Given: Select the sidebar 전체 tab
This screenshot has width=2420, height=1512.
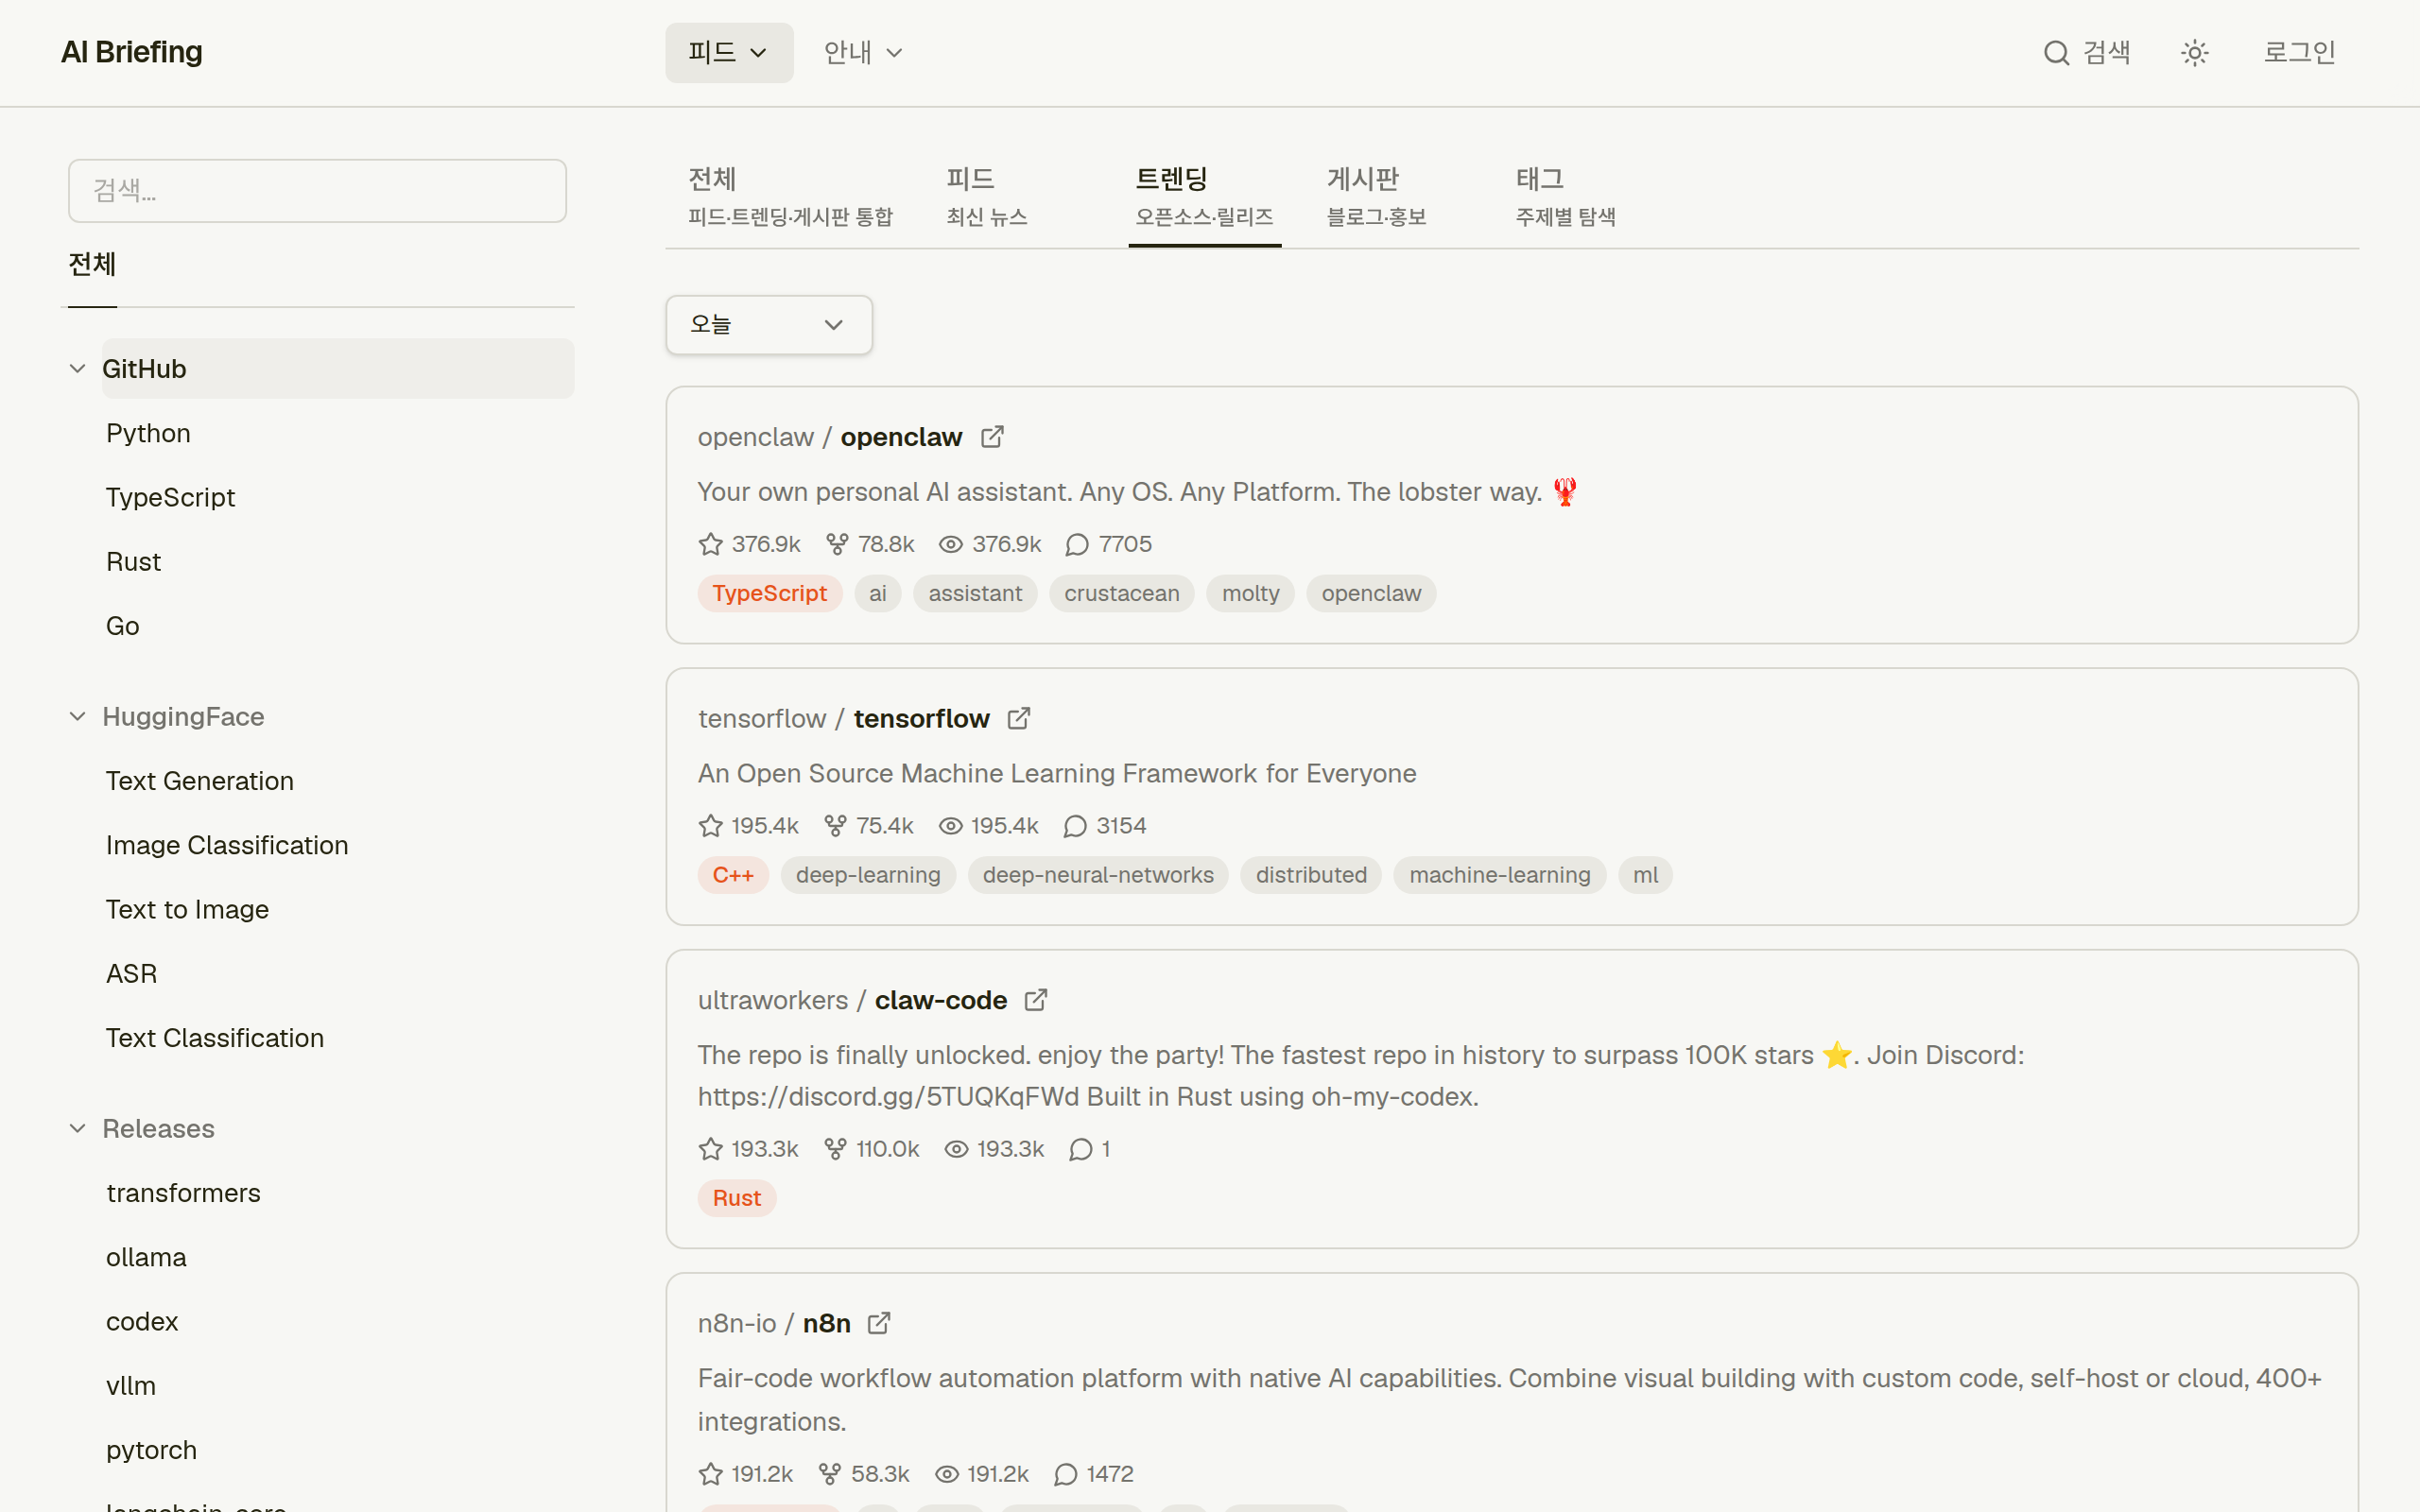Looking at the screenshot, I should pos(92,264).
